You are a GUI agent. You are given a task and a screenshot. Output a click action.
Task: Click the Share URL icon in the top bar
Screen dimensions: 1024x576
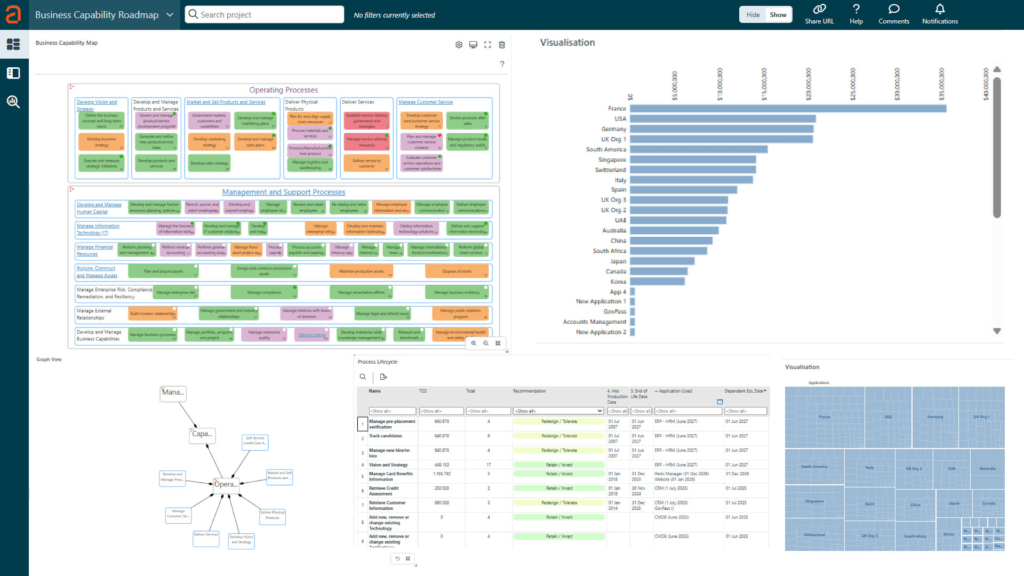820,14
